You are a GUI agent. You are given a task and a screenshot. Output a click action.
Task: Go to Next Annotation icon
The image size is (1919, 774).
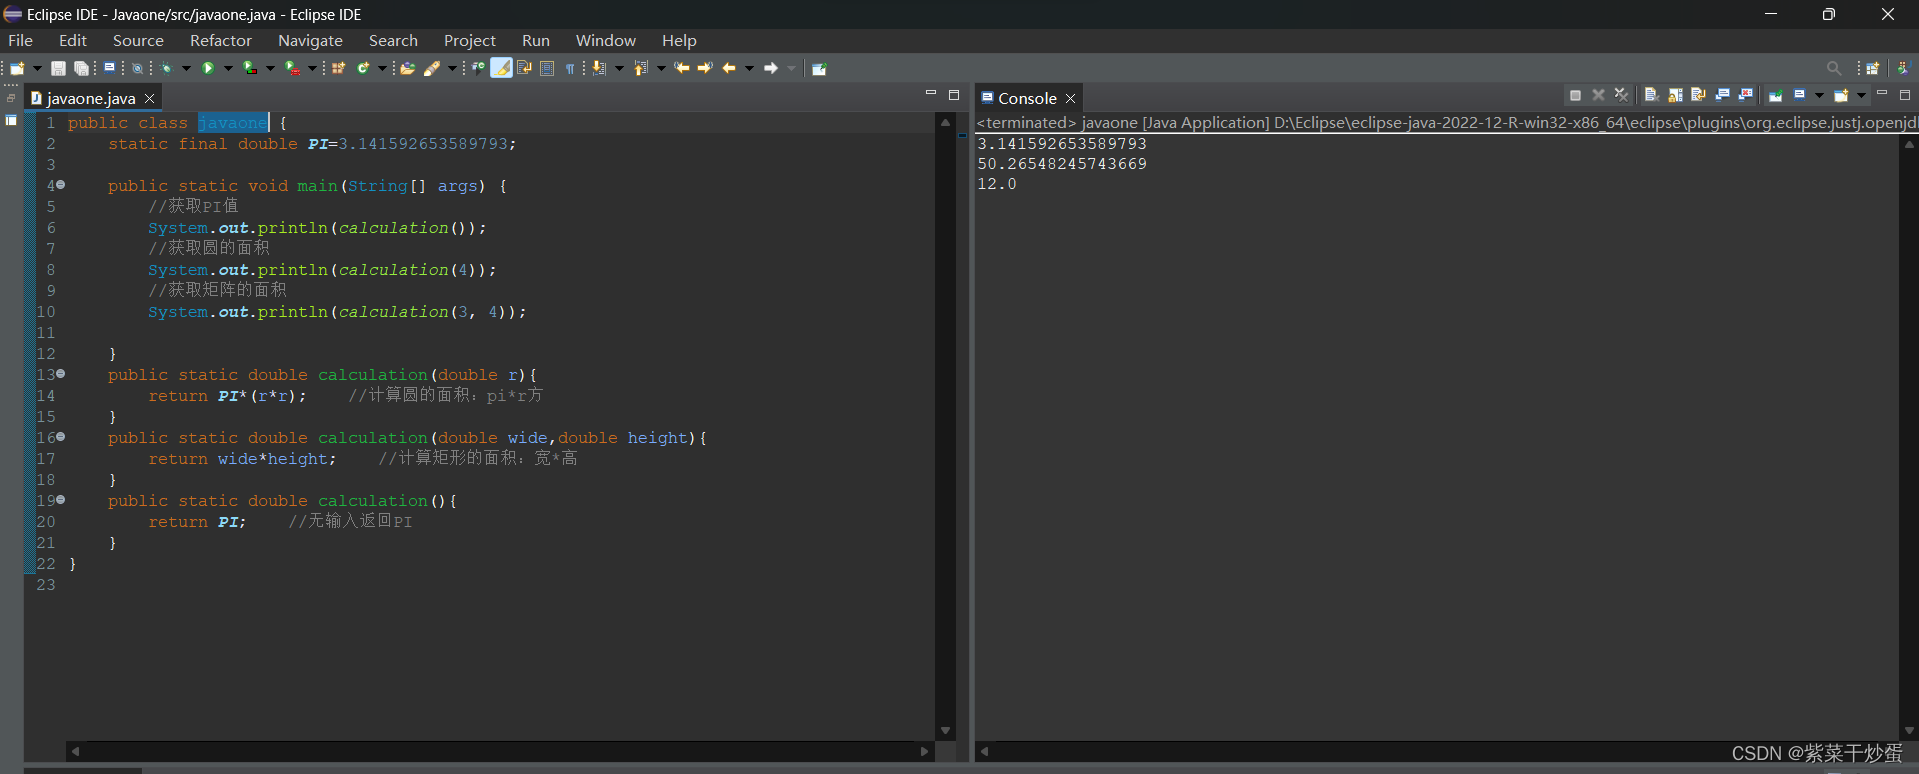click(598, 68)
